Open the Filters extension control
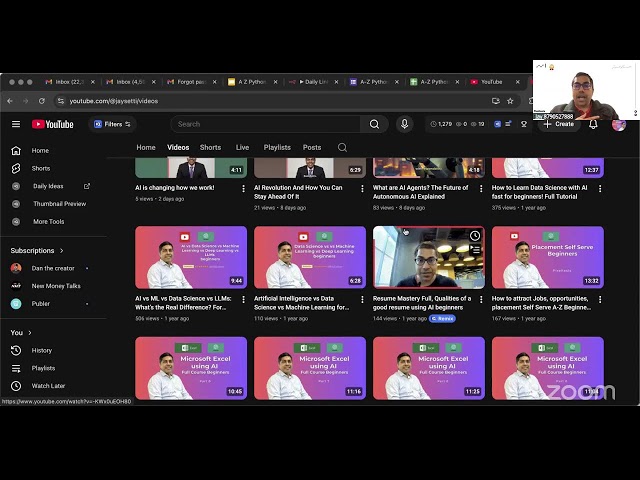 [x=108, y=124]
